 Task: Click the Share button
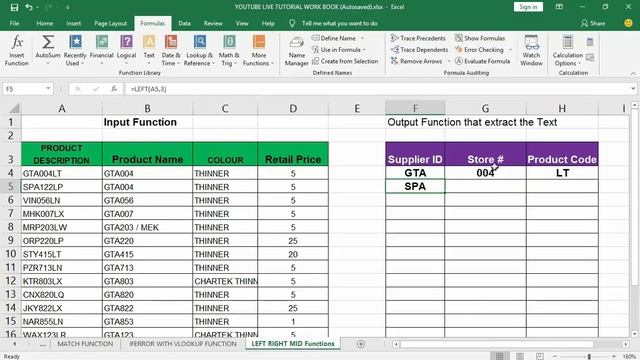pyautogui.click(x=593, y=23)
